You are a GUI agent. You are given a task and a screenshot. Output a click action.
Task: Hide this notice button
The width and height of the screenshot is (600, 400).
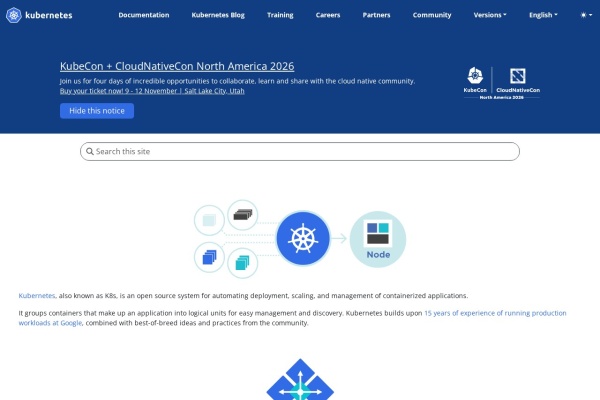[97, 111]
